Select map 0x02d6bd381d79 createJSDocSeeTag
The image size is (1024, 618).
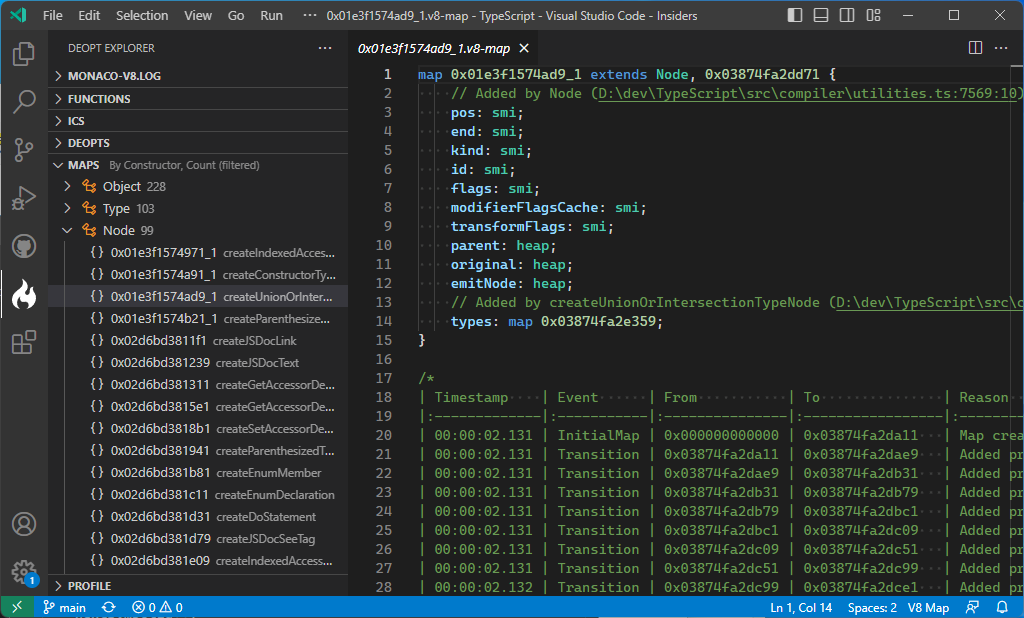tap(198, 539)
